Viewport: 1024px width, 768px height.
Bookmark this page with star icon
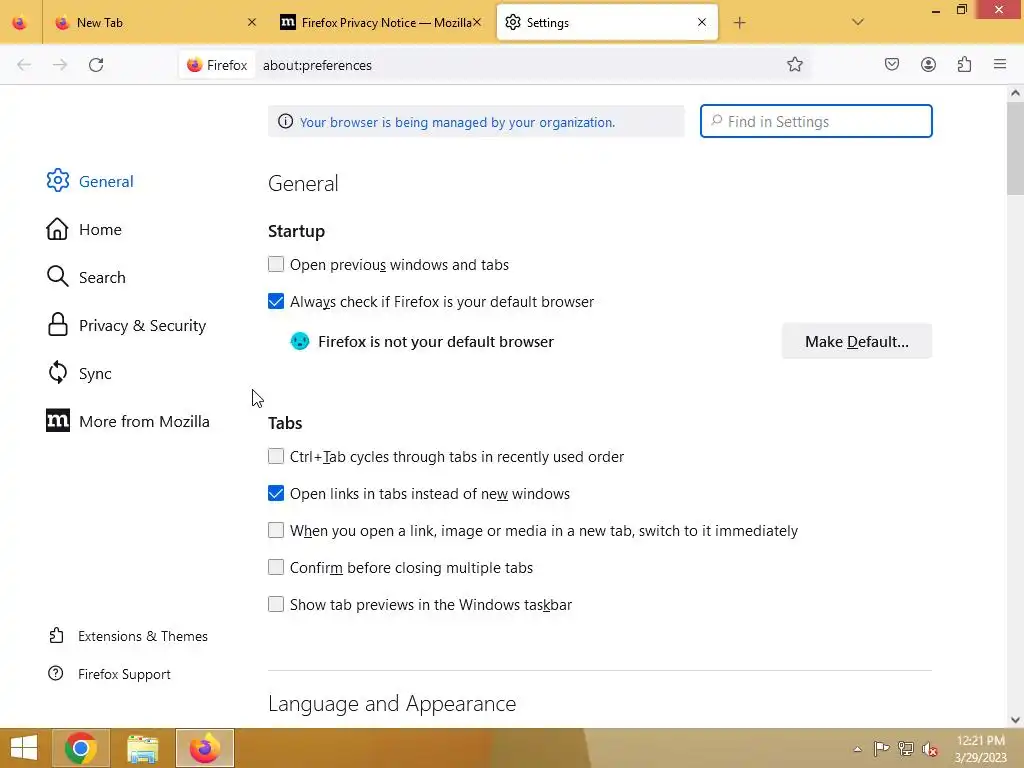(795, 65)
